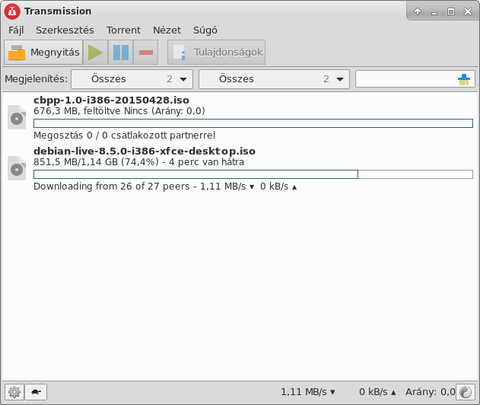The height and width of the screenshot is (405, 480).
Task: Open the Súgó menu
Action: click(205, 30)
